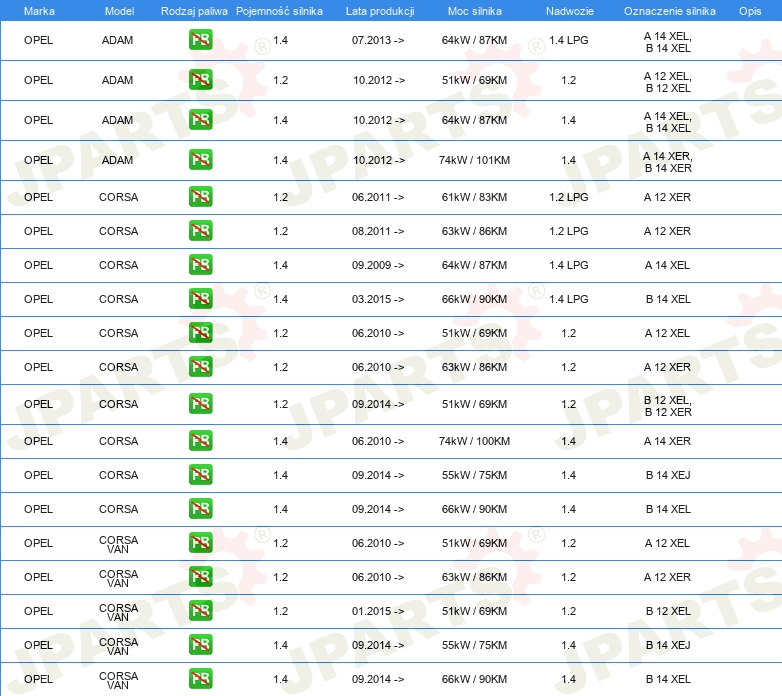The image size is (782, 696).
Task: Select 1.2 LPG cell in the CORSA 08.2011 row
Action: 569,231
